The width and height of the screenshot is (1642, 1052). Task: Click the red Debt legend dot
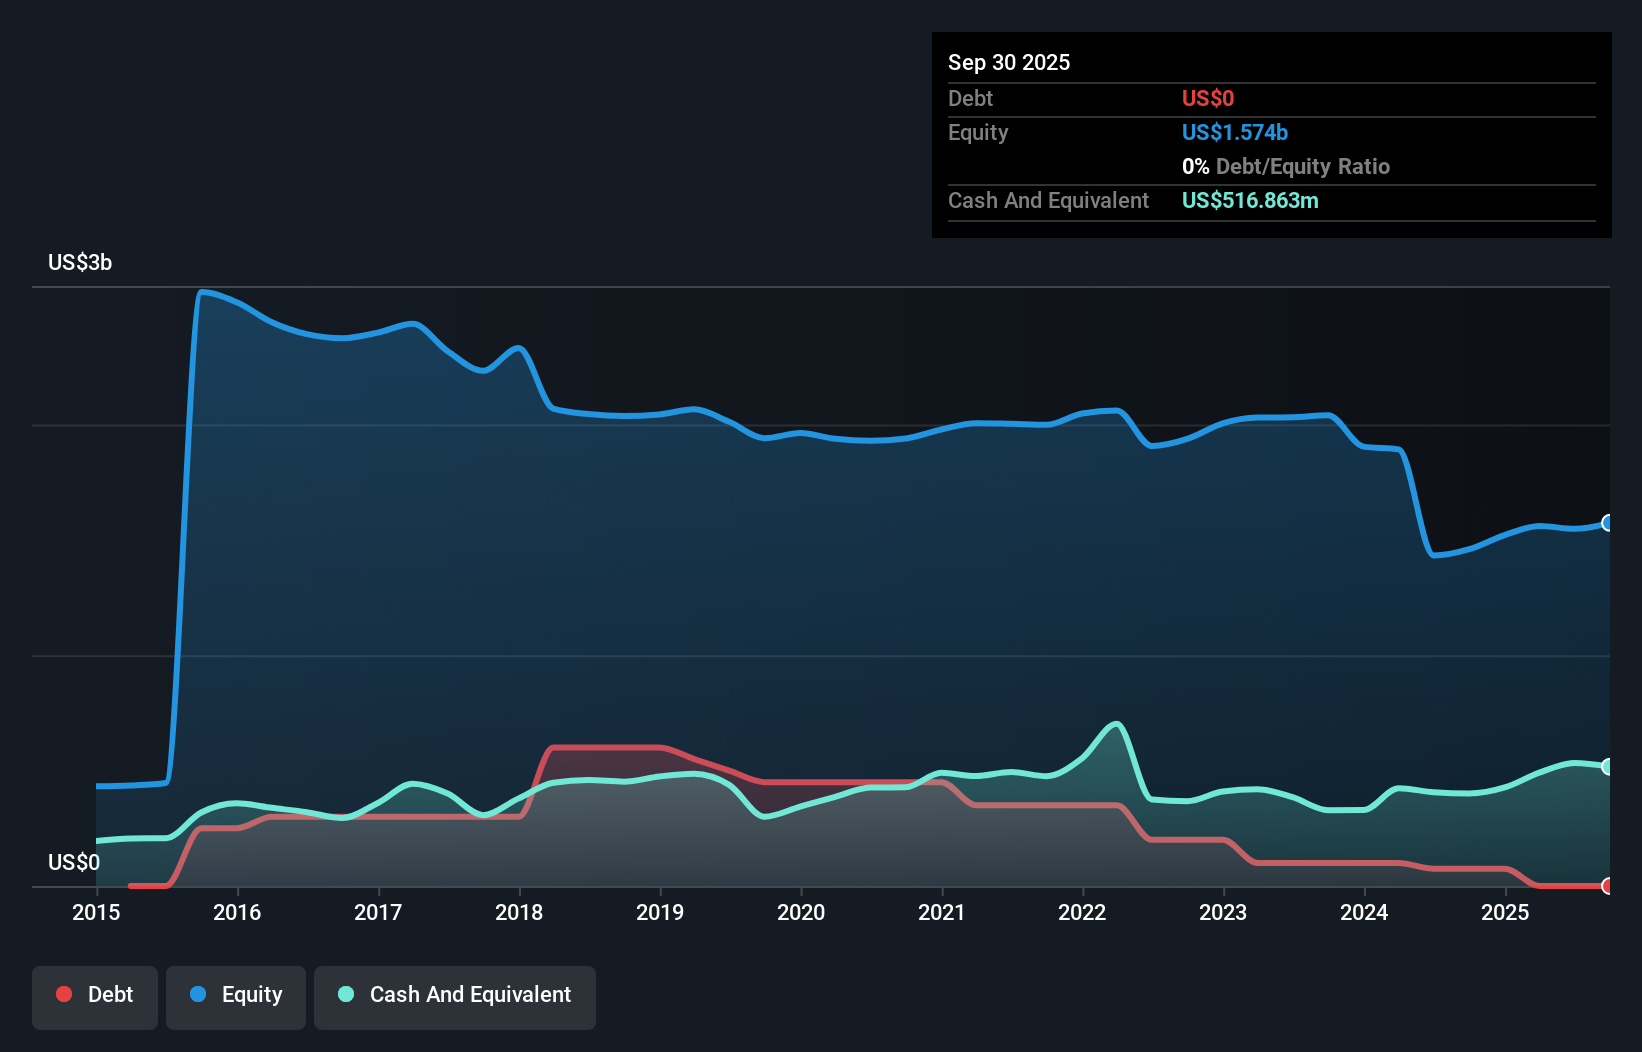(x=63, y=994)
